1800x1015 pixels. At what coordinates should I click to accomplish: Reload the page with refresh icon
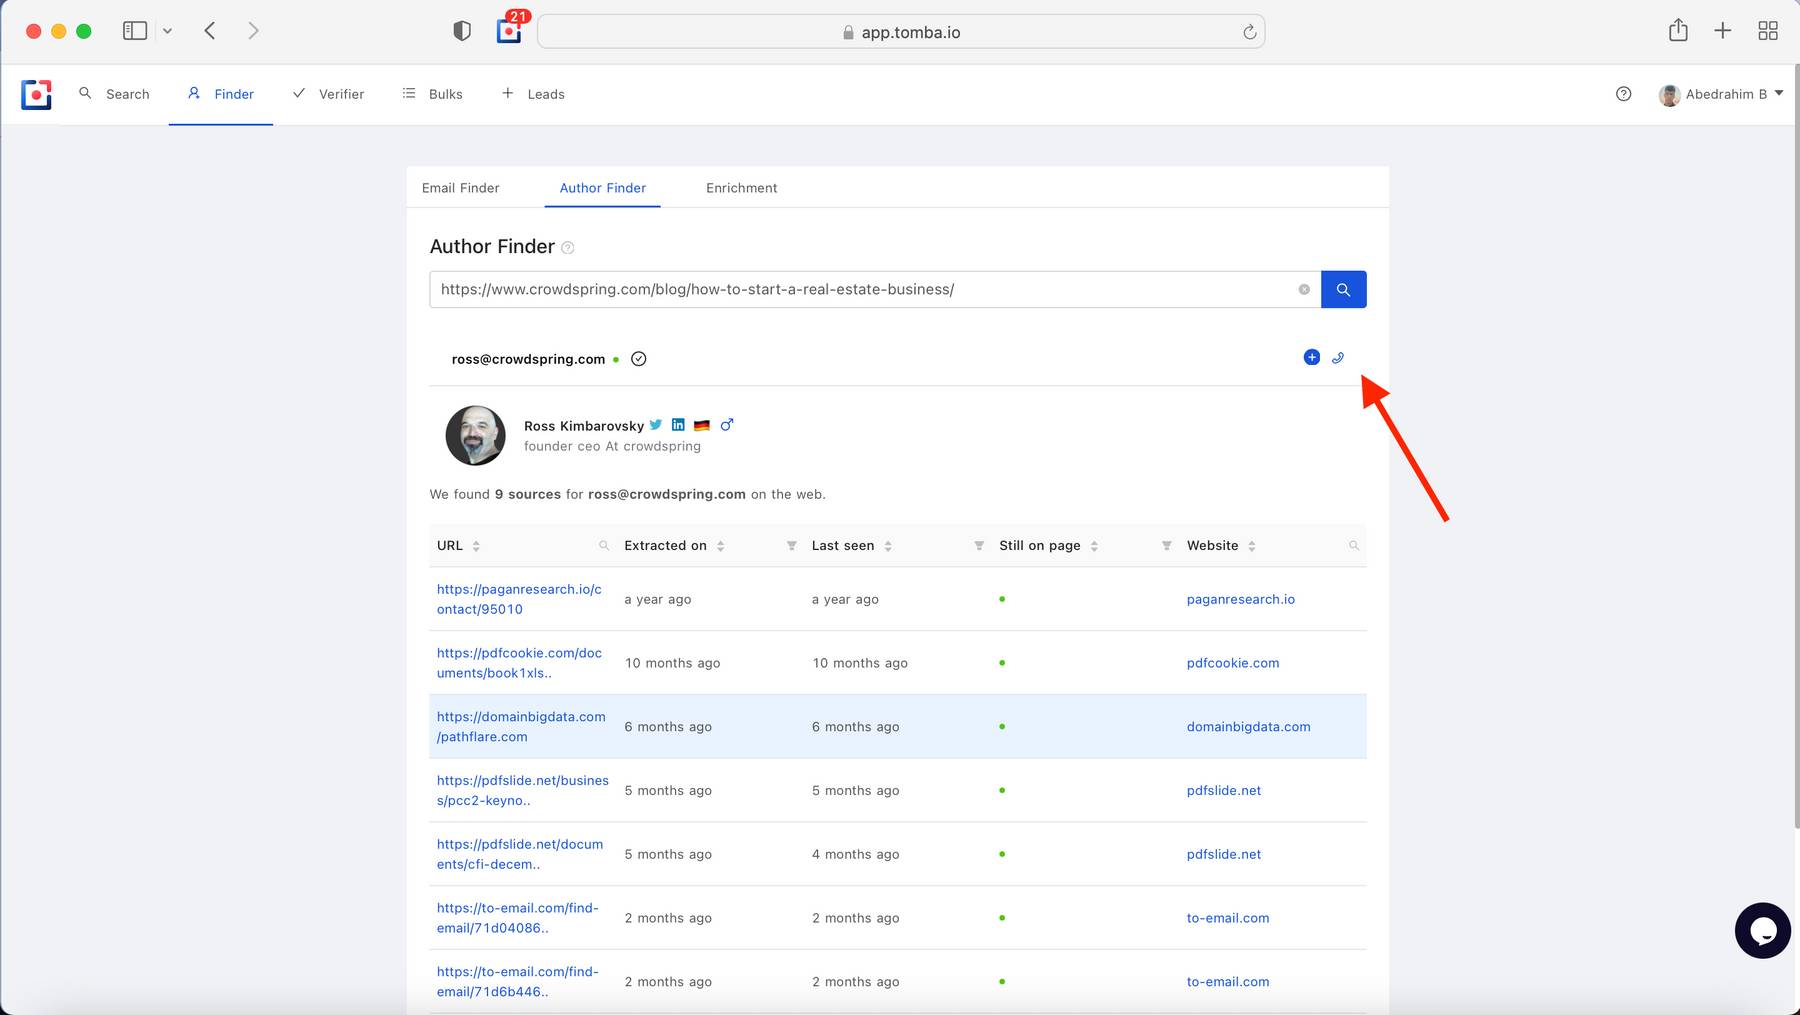pyautogui.click(x=1249, y=32)
